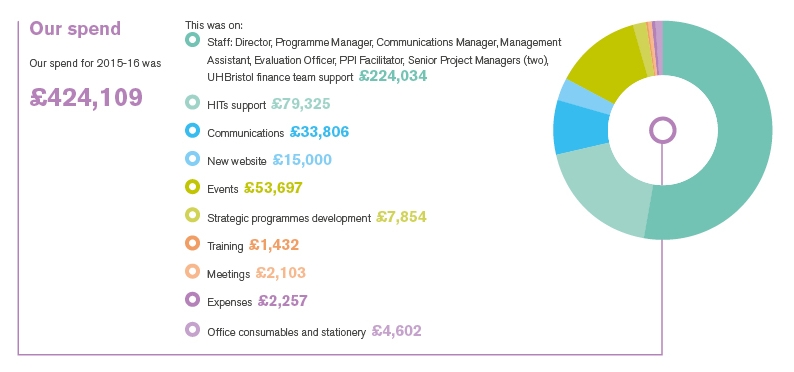This screenshot has width=794, height=372.
Task: Click the £224,034 staff amount
Action: pos(393,76)
